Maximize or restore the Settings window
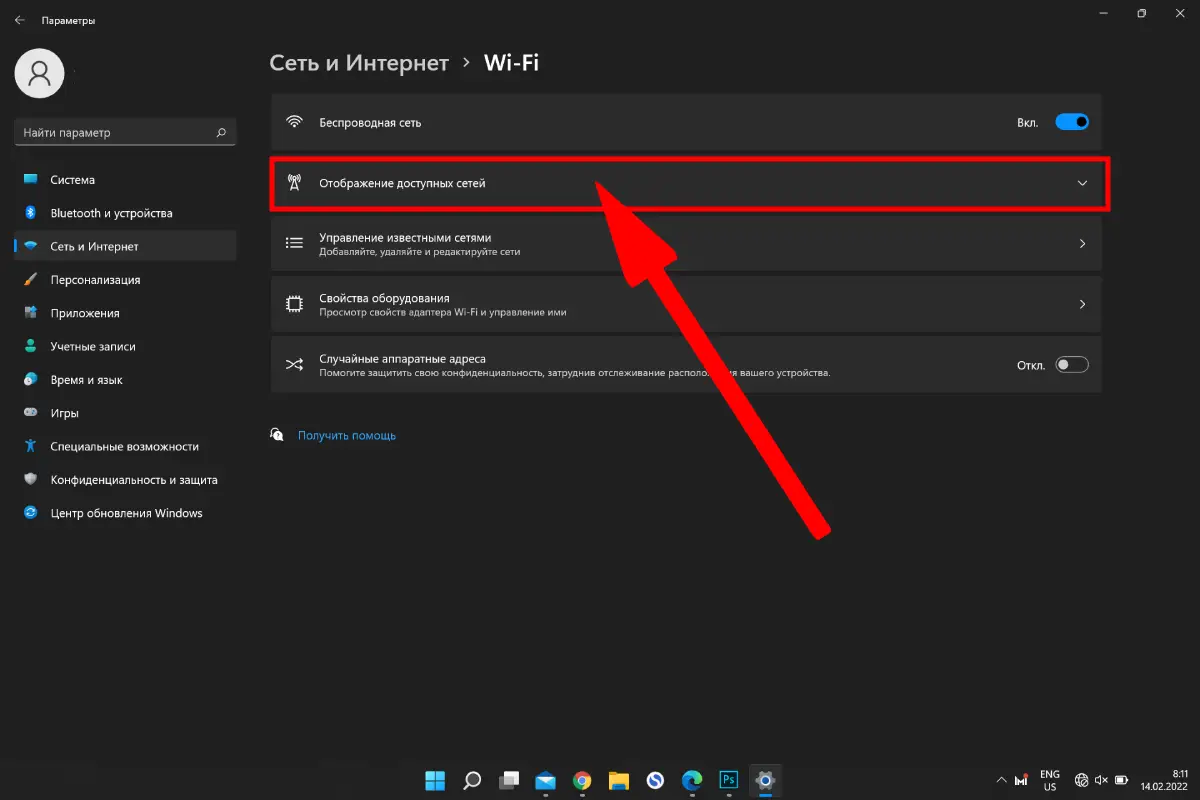The image size is (1200, 800). click(x=1141, y=13)
